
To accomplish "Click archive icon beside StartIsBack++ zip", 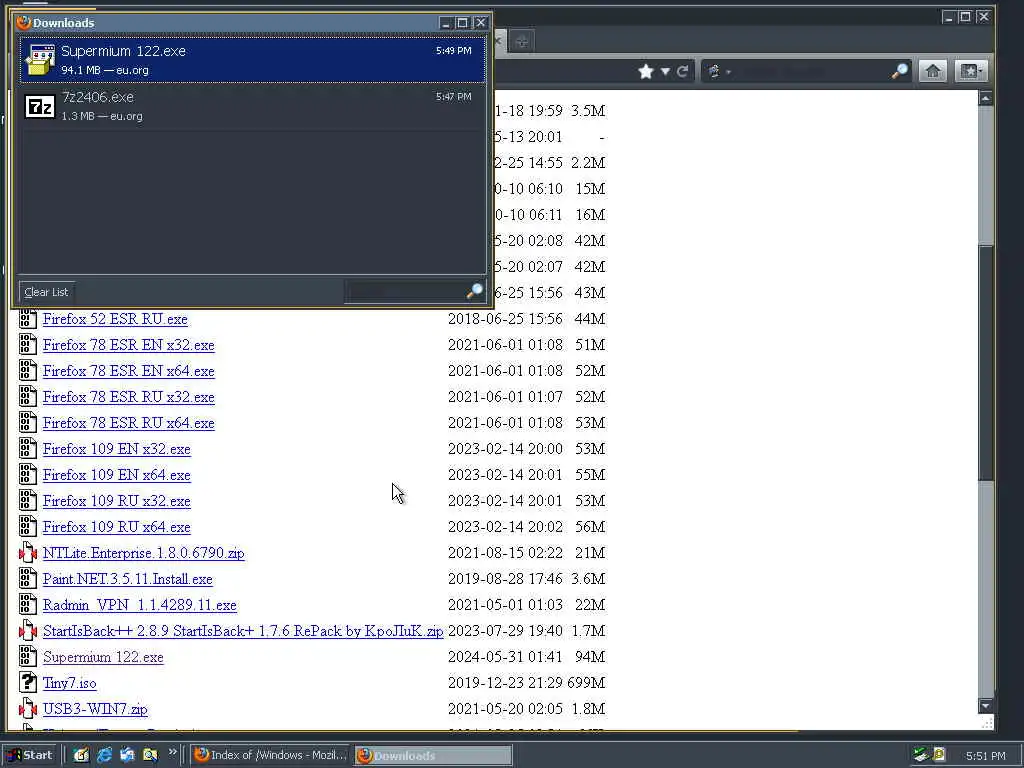I will point(27,631).
